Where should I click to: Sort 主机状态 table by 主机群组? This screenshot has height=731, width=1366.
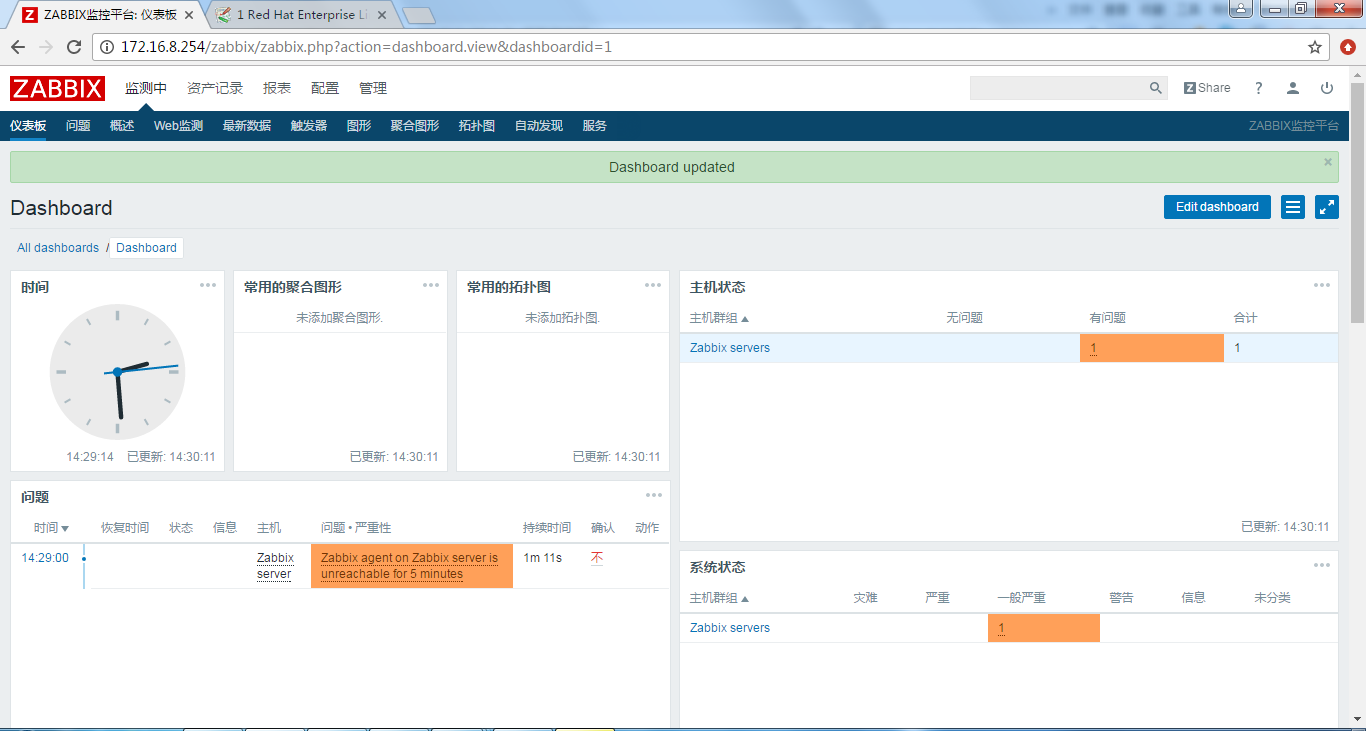coord(719,318)
